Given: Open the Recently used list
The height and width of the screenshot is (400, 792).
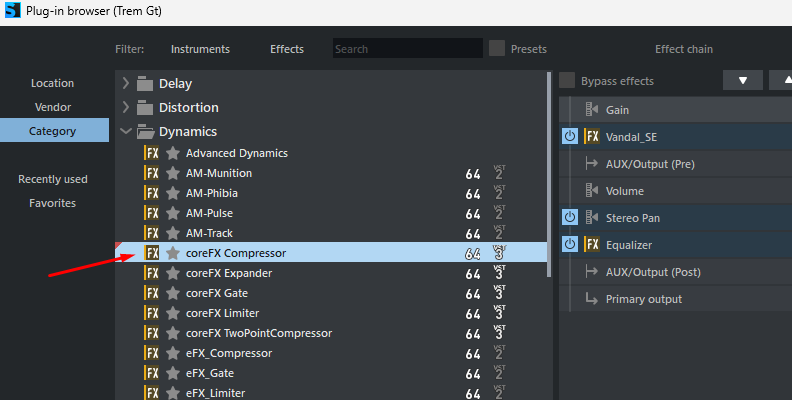Looking at the screenshot, I should 53,179.
